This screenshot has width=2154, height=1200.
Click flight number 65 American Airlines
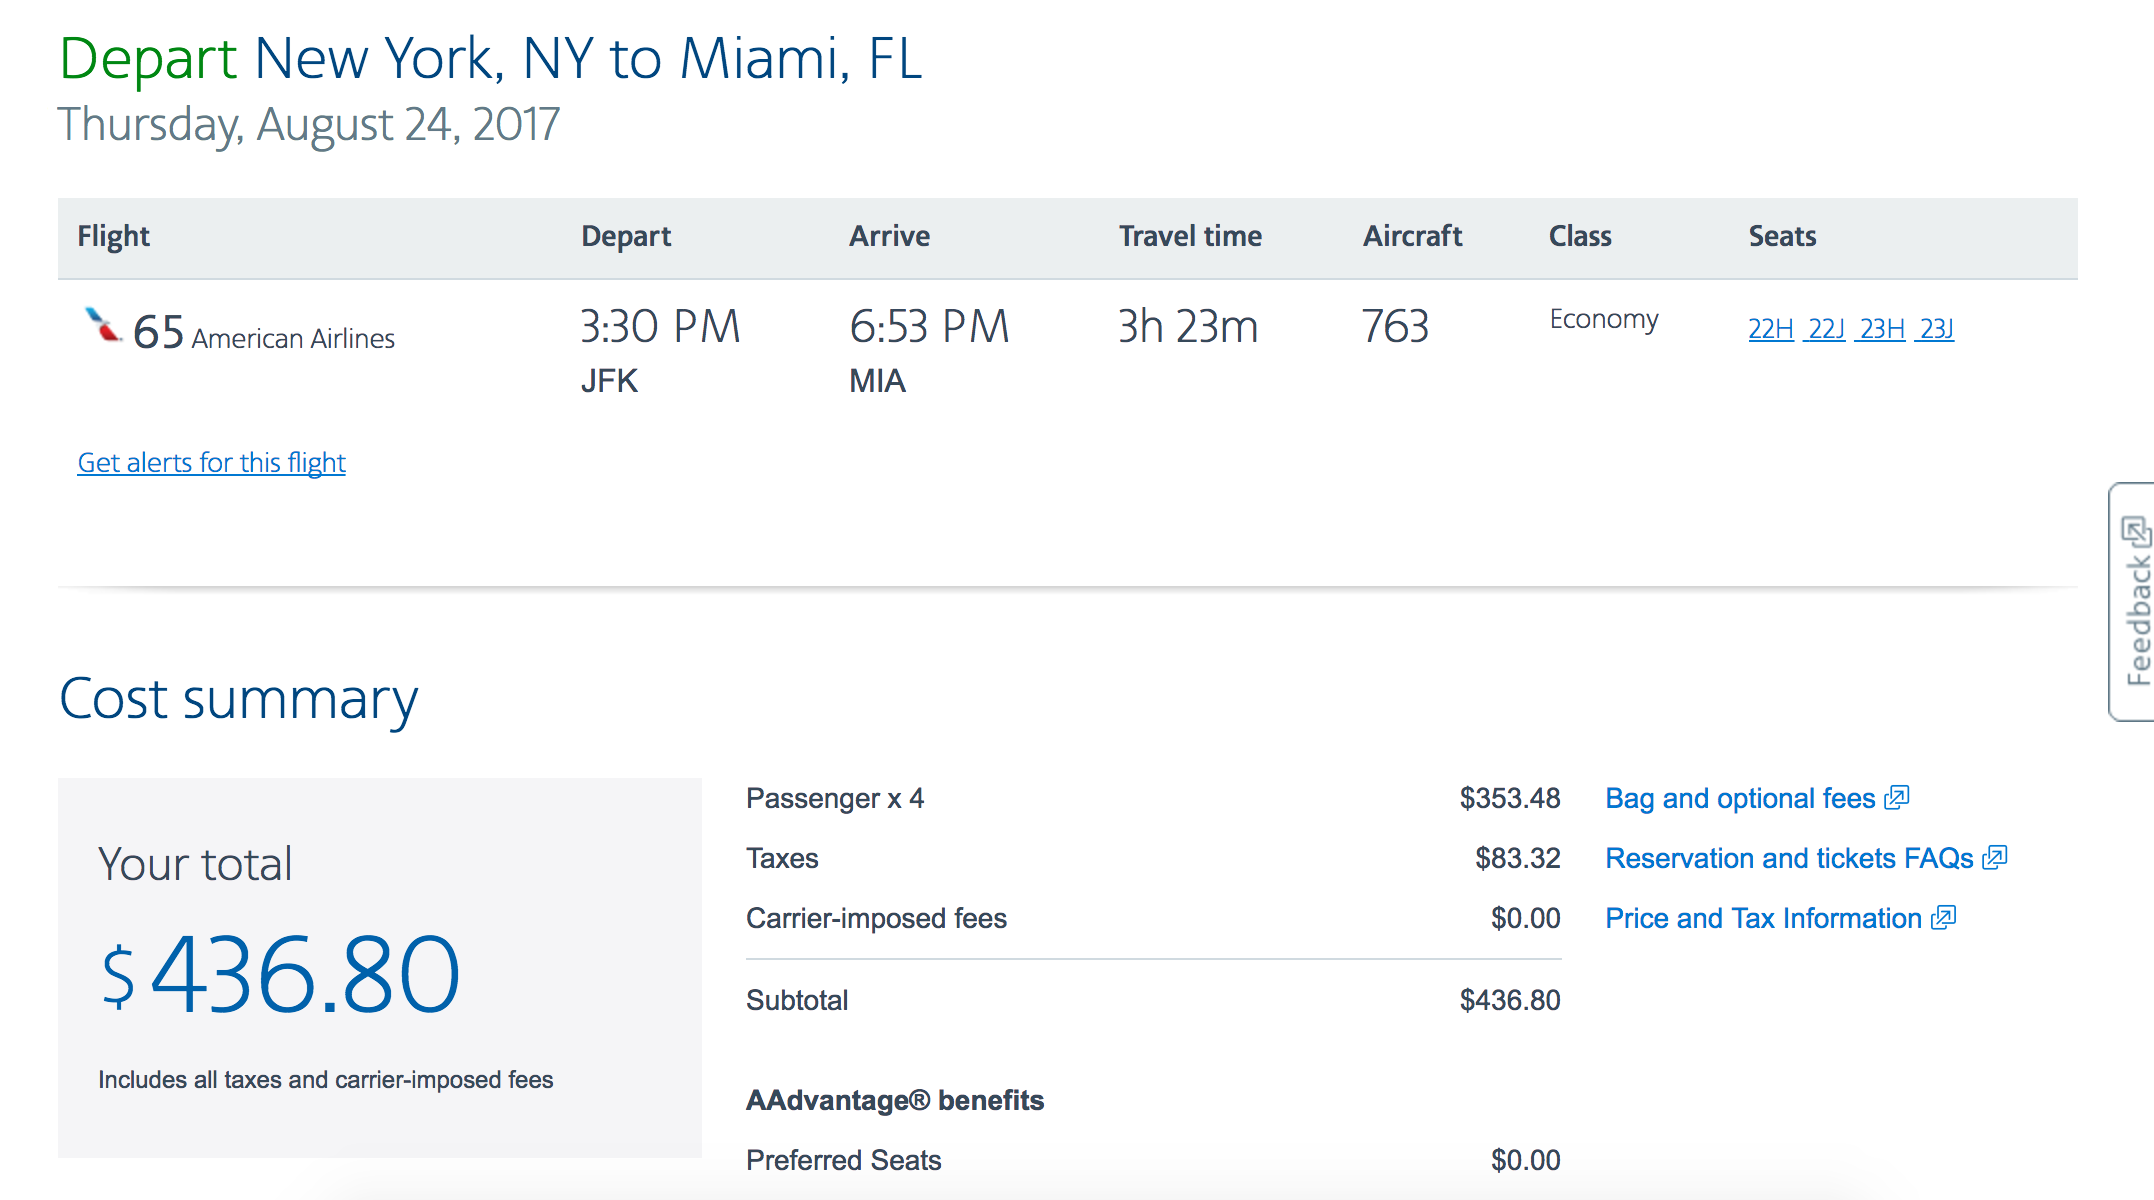click(x=264, y=333)
